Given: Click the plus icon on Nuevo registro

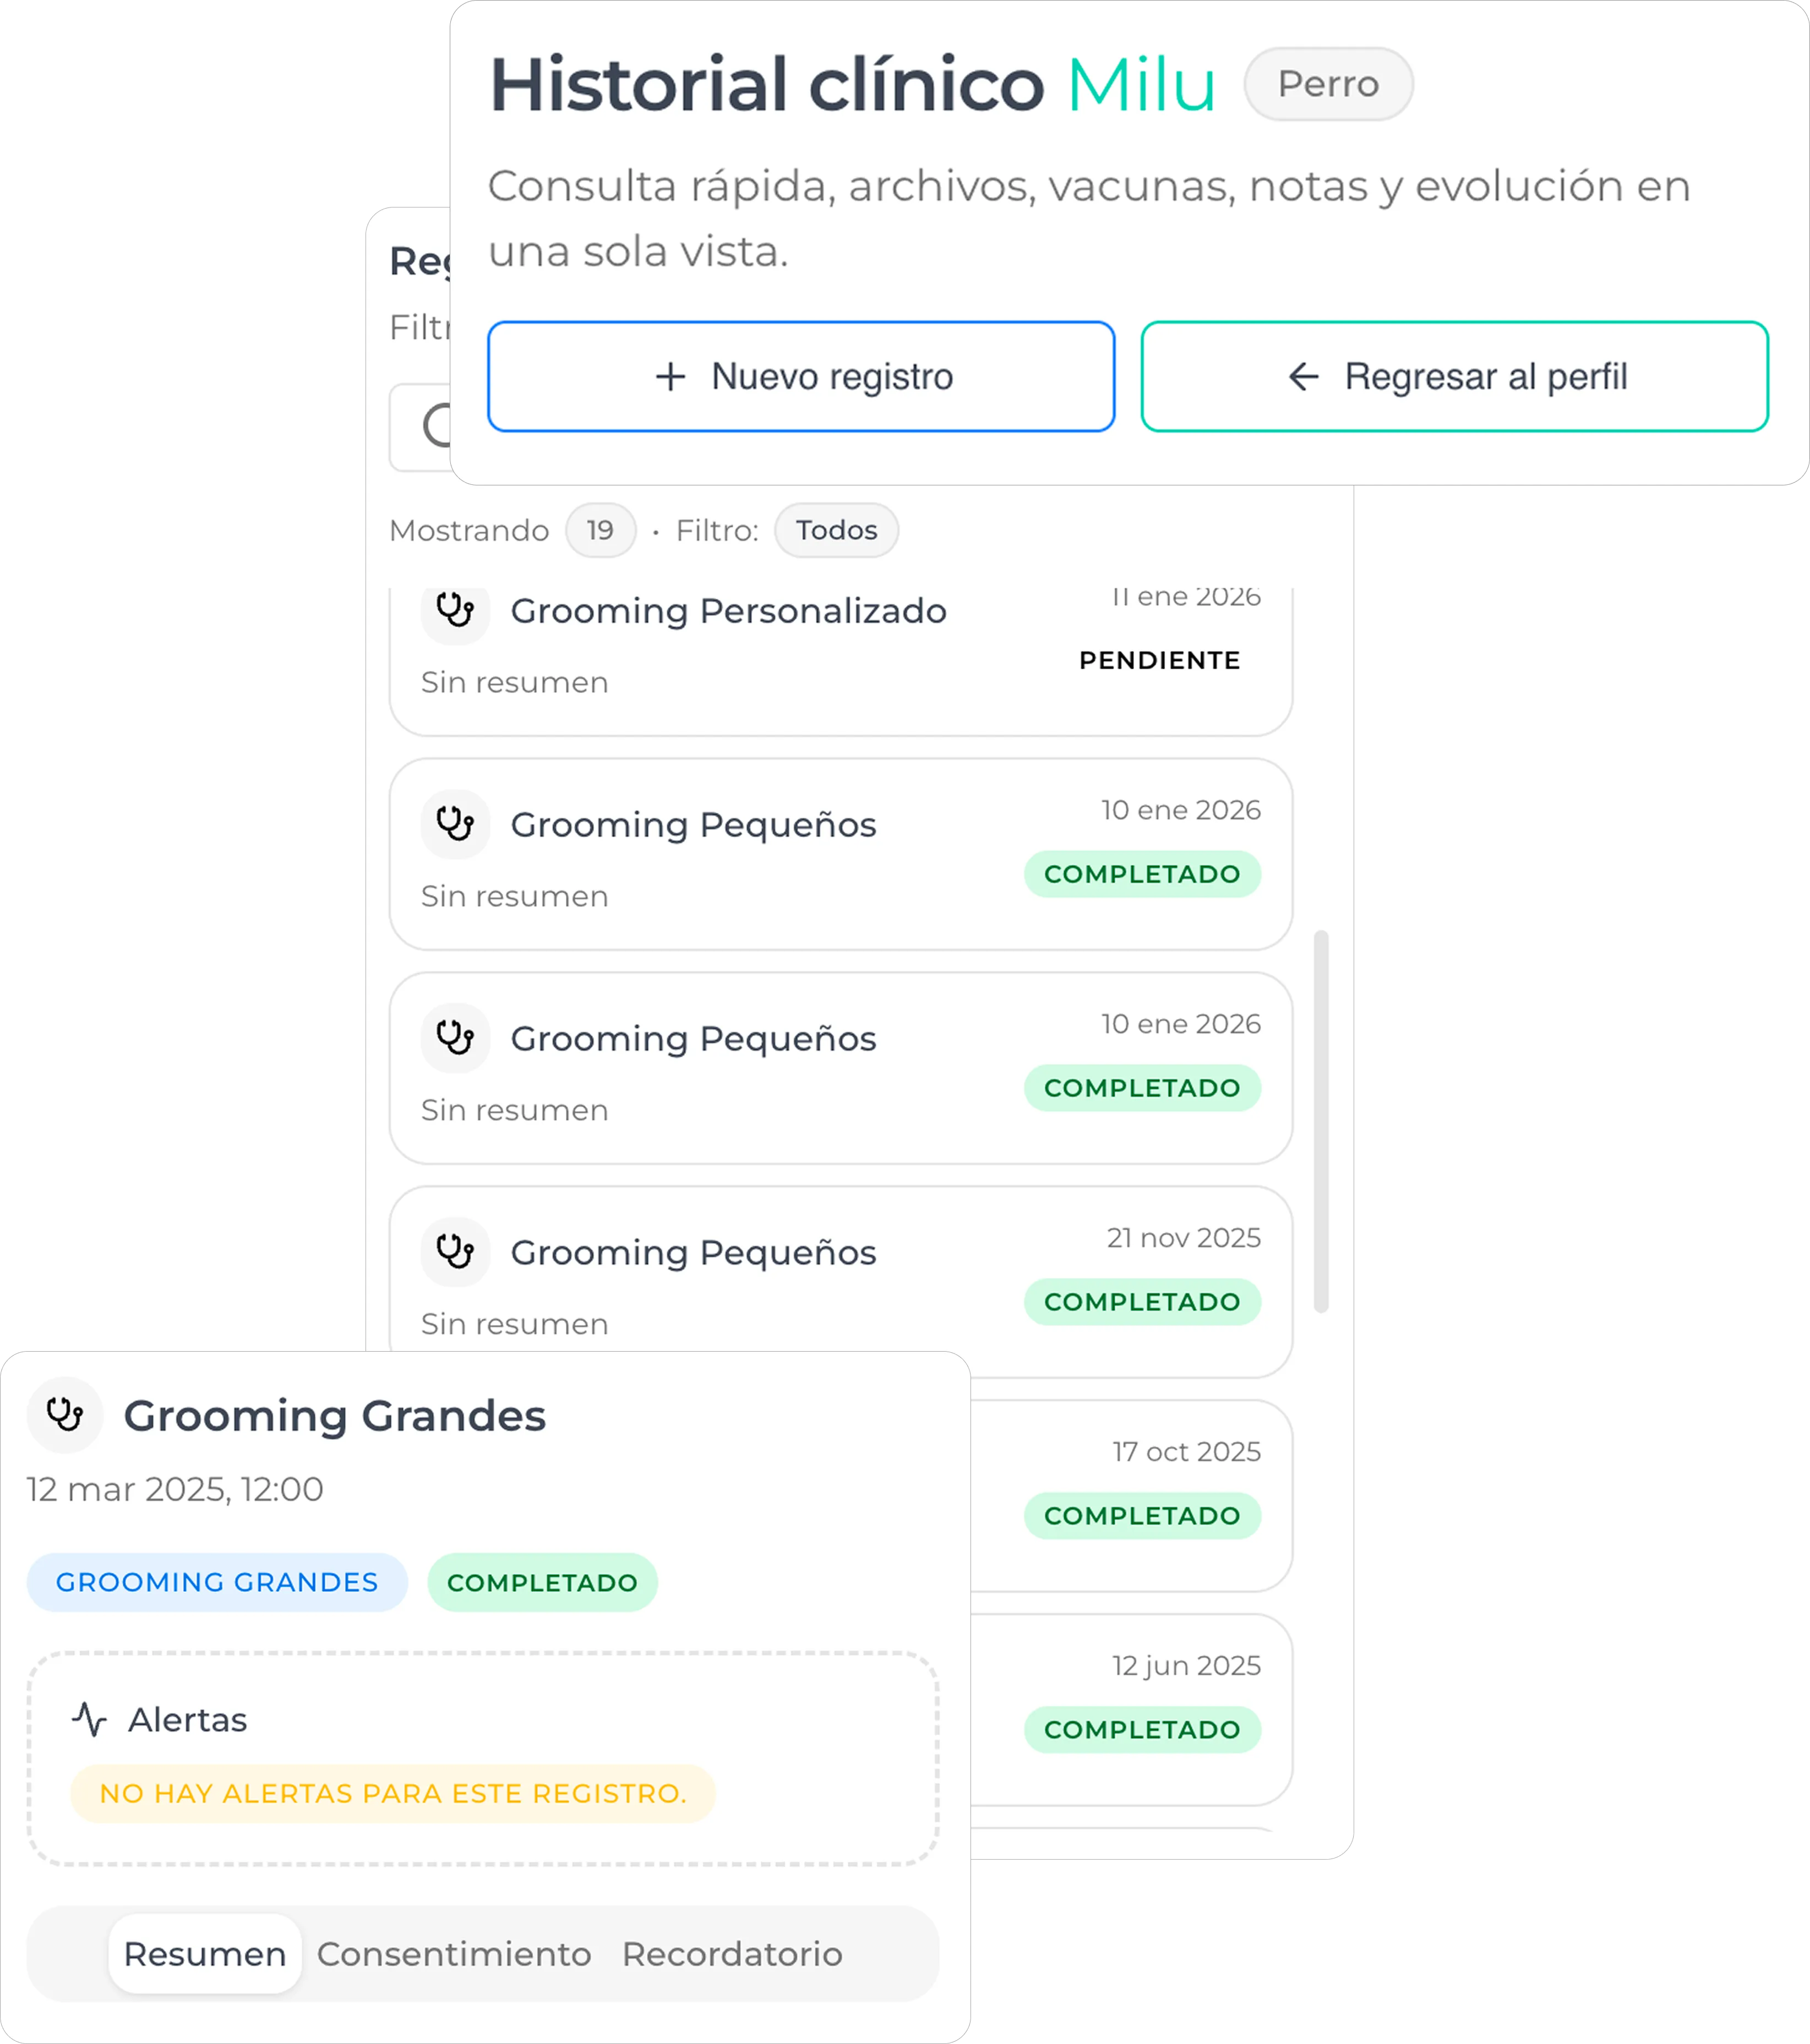Looking at the screenshot, I should pos(670,377).
